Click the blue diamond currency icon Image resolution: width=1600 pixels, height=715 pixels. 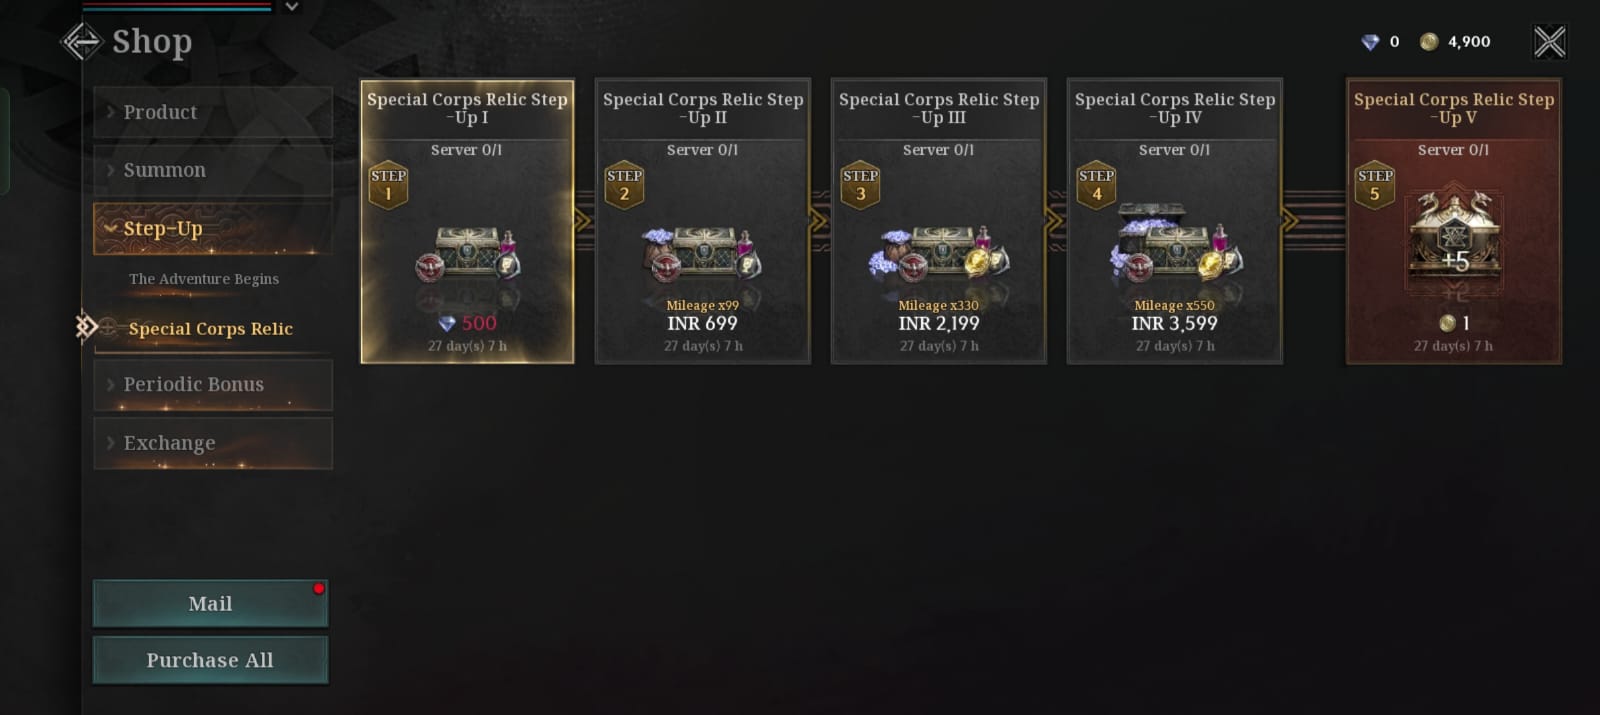point(1370,42)
